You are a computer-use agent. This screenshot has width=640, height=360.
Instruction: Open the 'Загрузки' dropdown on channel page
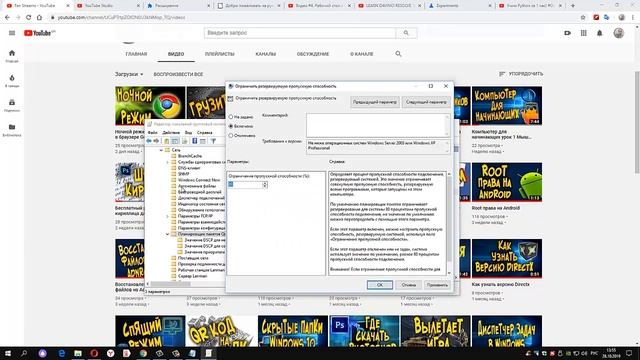coord(129,74)
